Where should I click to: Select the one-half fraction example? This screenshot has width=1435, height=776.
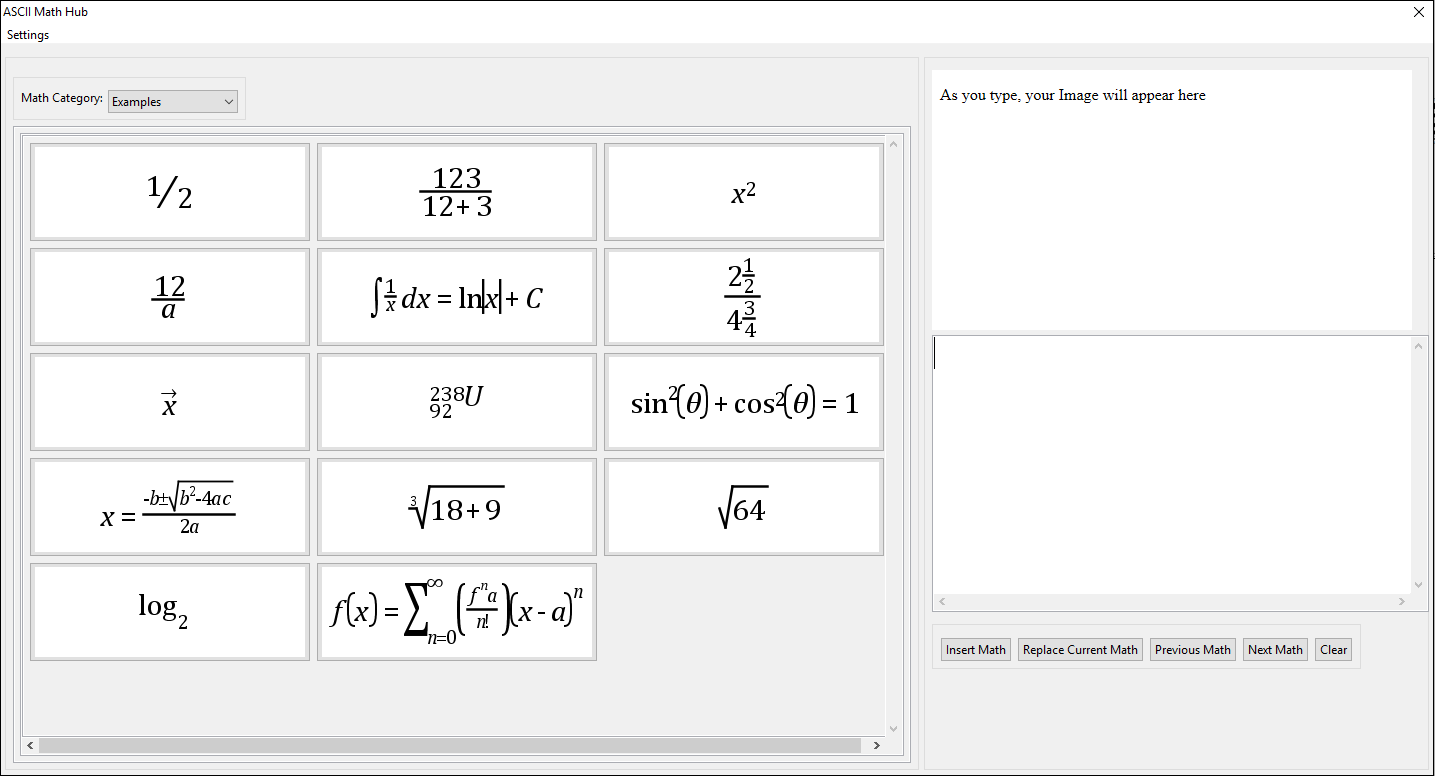170,192
